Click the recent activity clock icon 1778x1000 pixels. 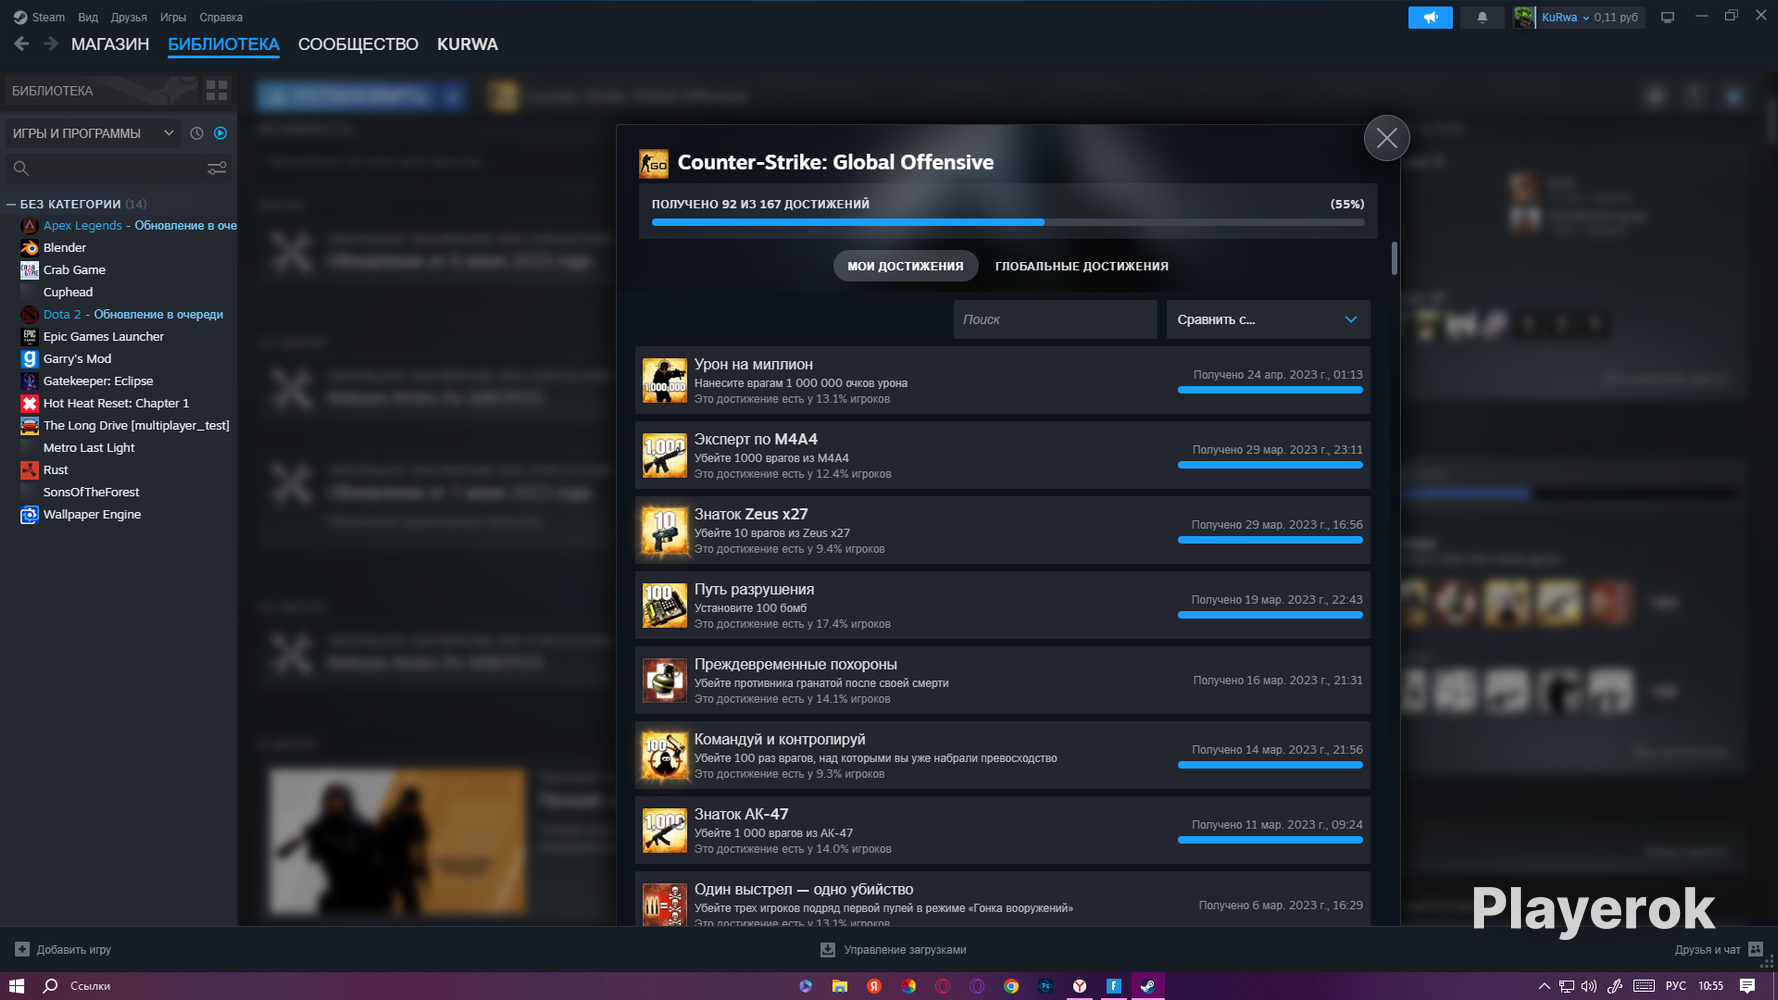click(197, 133)
